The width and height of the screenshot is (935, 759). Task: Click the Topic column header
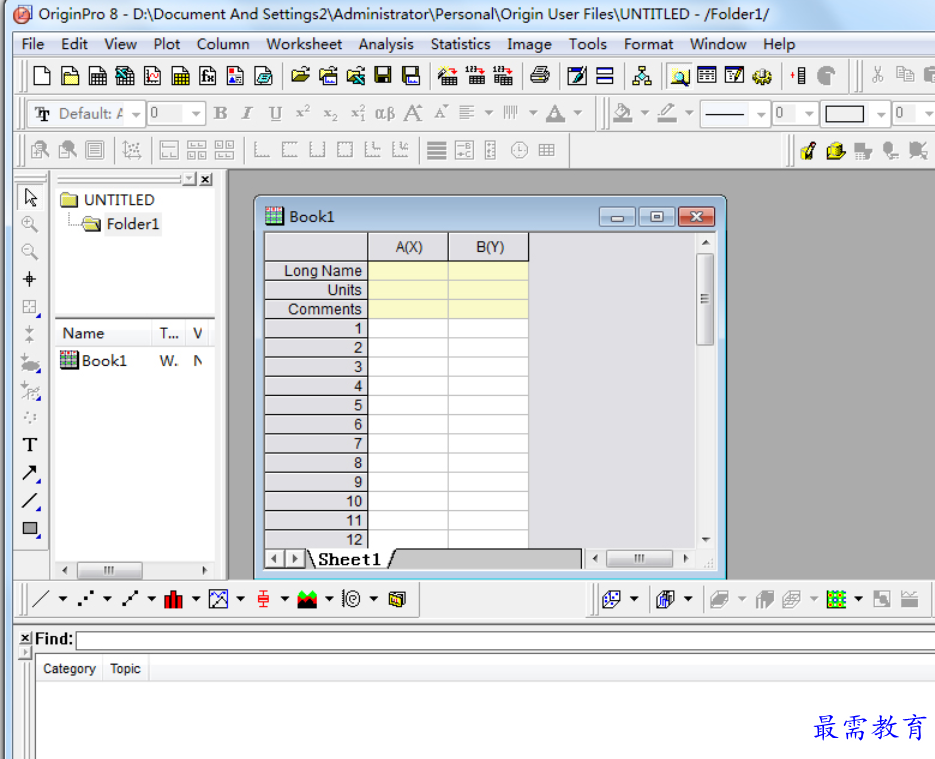[x=125, y=668]
